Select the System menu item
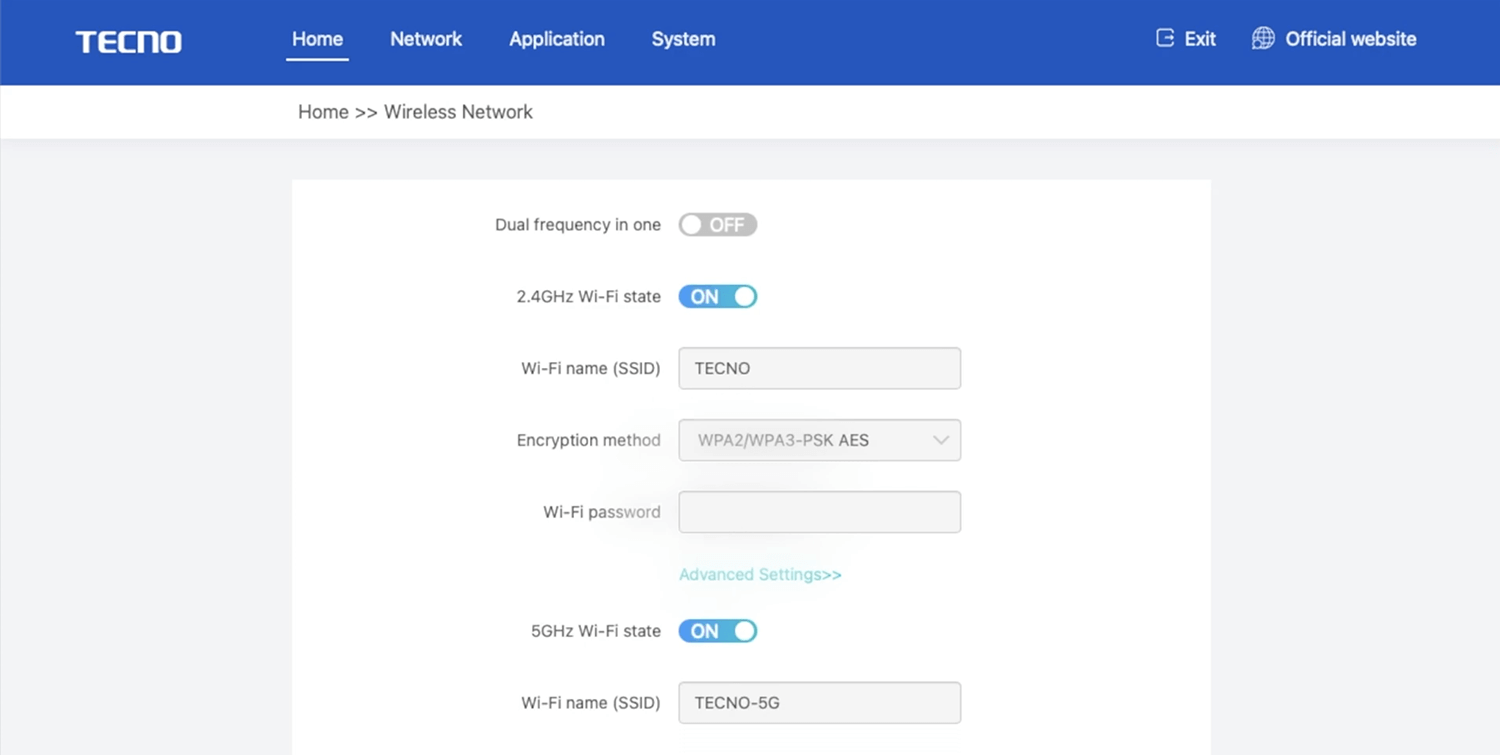Viewport: 1500px width, 755px height. [x=683, y=39]
